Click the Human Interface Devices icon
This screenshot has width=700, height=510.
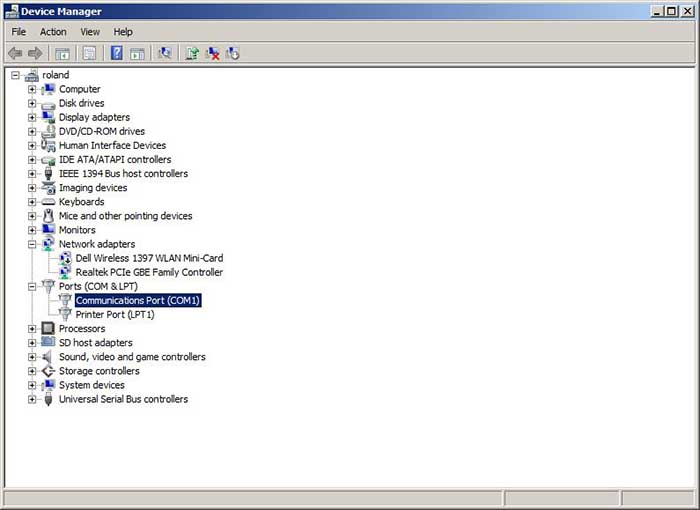click(48, 145)
